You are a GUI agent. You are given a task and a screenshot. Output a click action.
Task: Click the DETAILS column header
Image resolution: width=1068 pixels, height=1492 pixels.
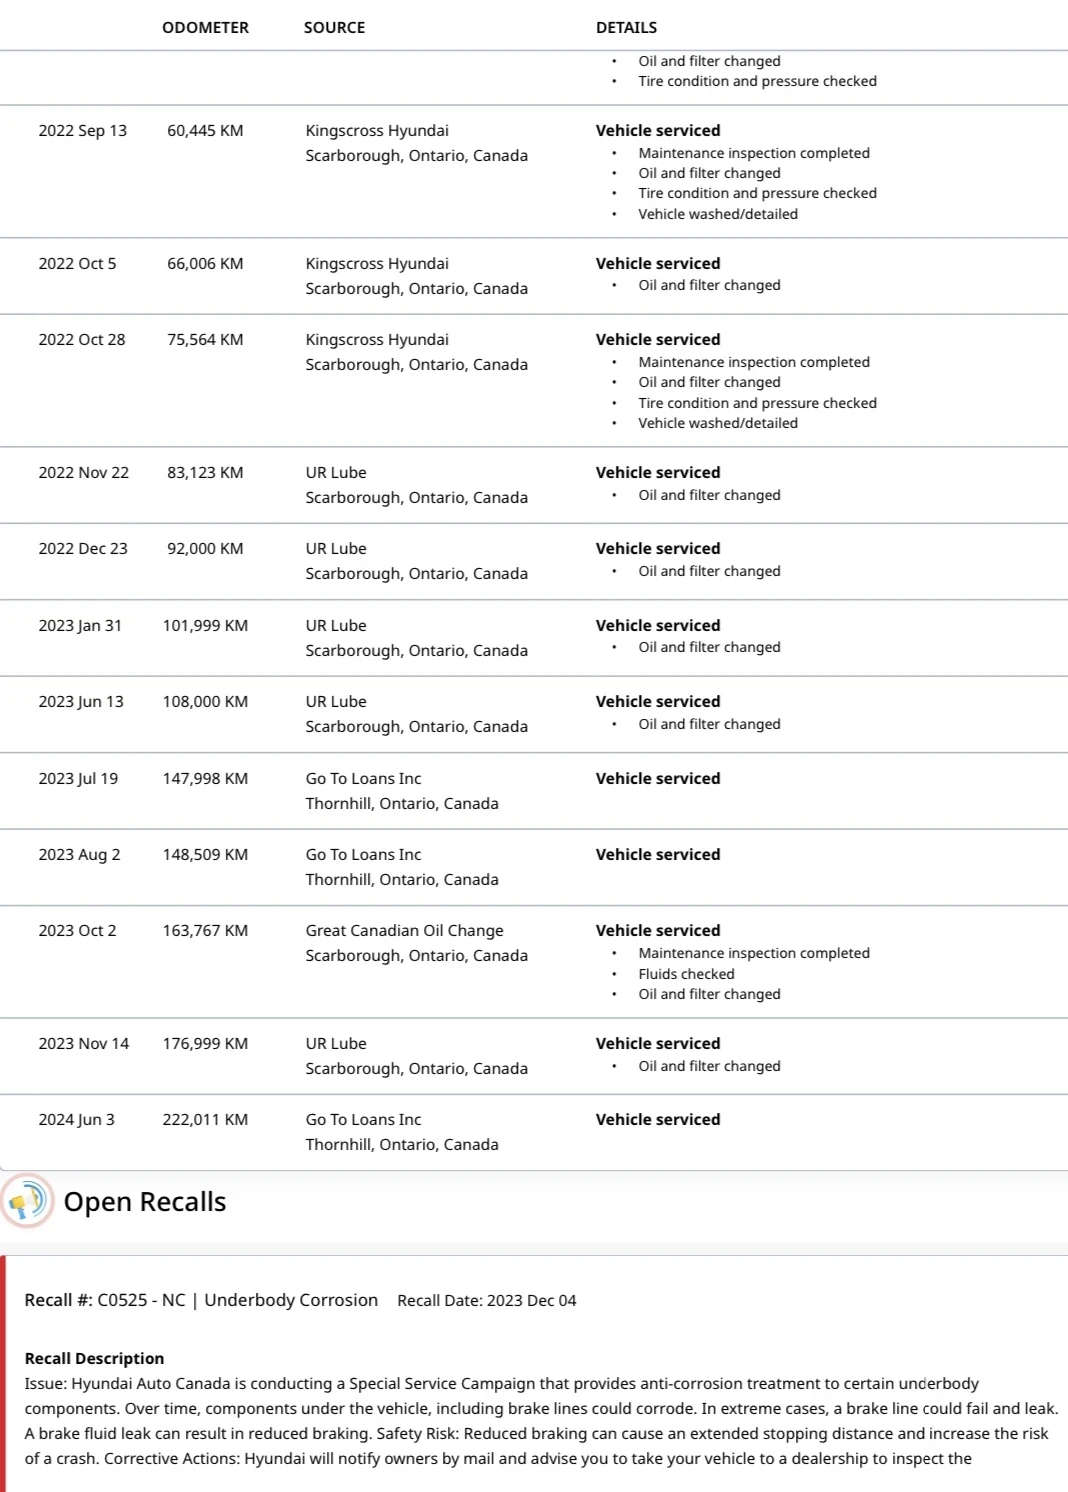click(626, 28)
